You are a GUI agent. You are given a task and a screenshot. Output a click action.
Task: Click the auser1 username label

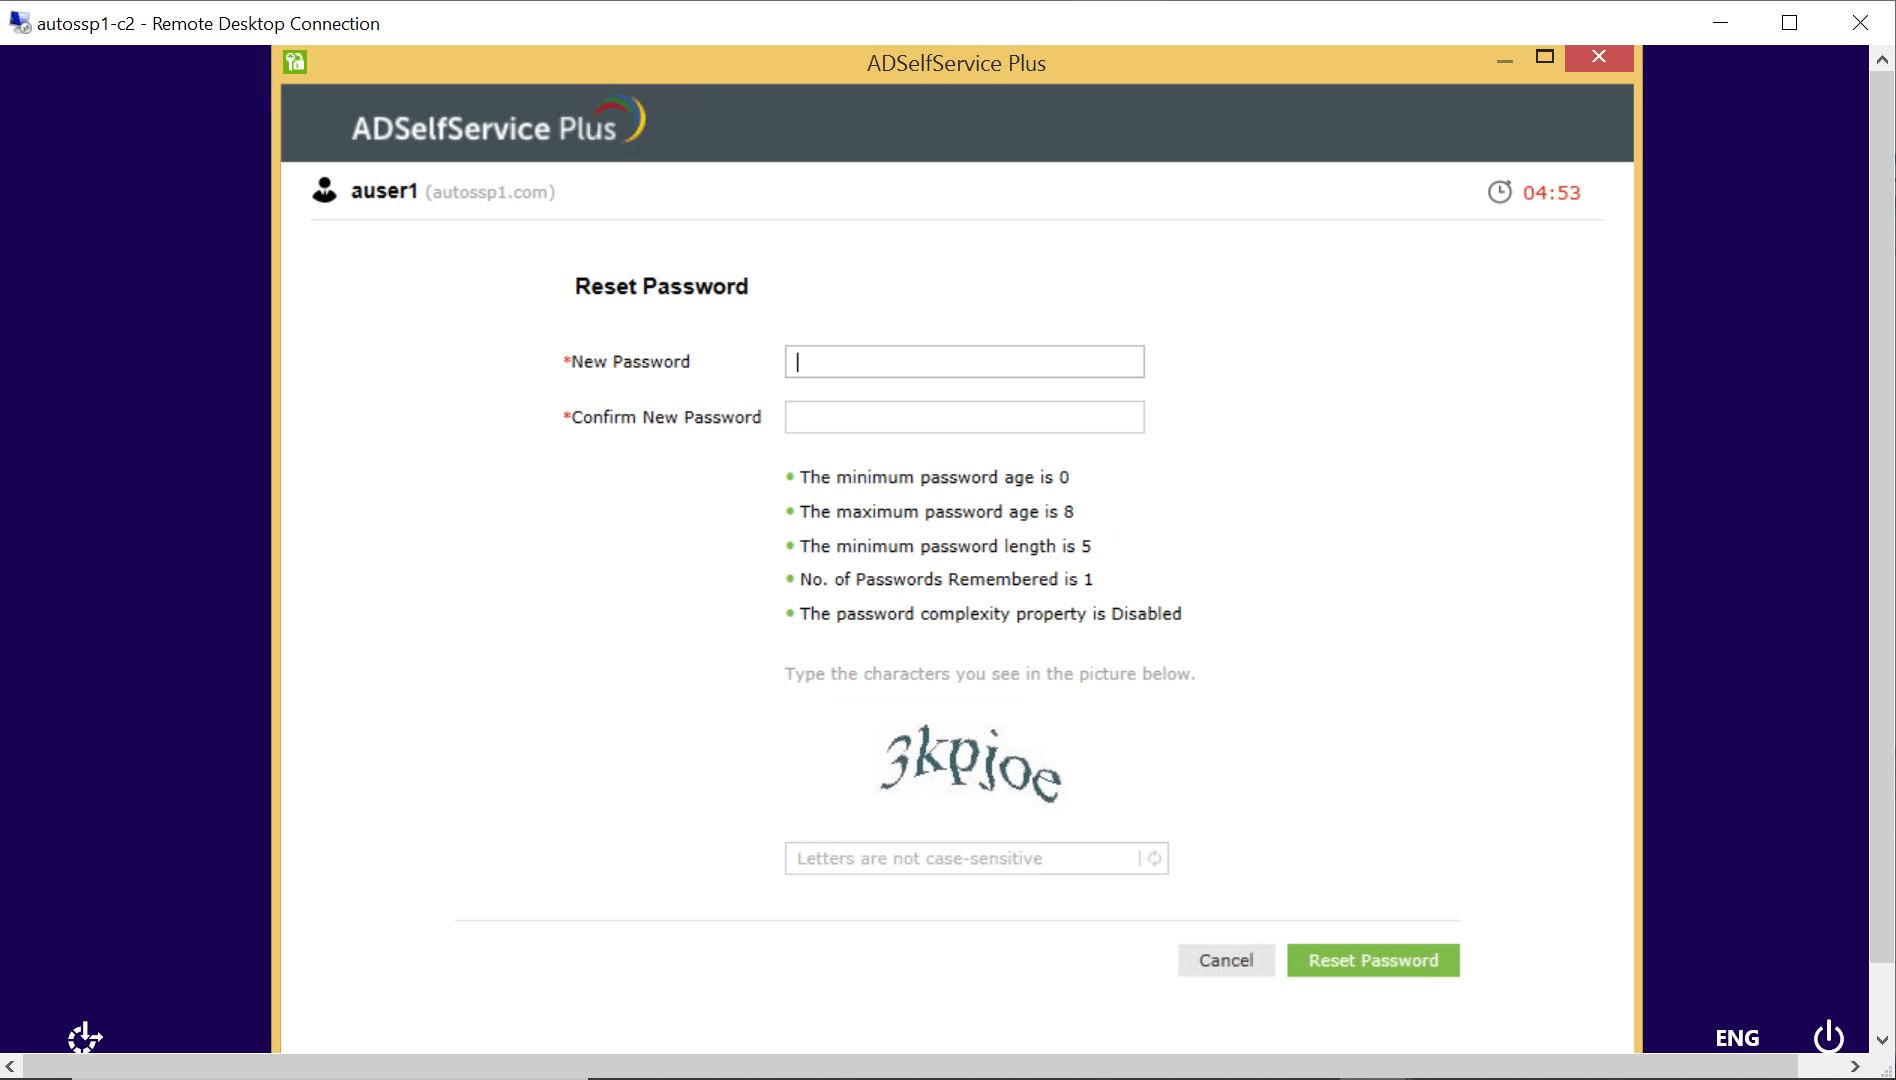(384, 190)
